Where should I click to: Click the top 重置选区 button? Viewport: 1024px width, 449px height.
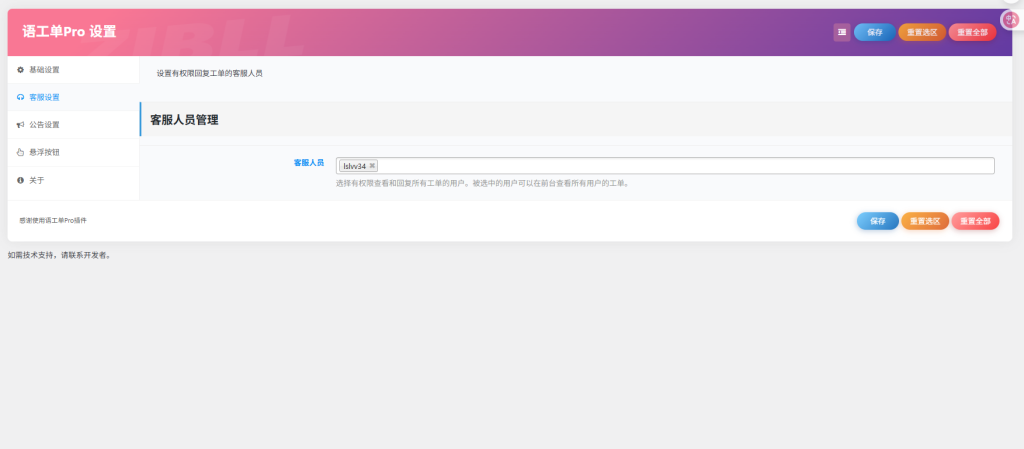point(921,32)
